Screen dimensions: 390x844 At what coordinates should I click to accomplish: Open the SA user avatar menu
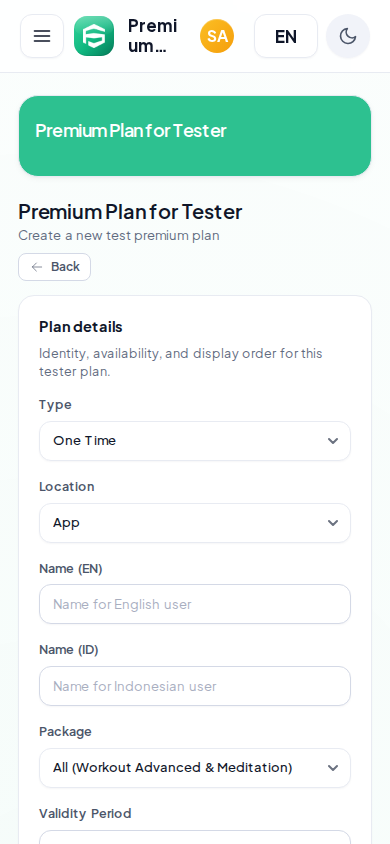[217, 36]
